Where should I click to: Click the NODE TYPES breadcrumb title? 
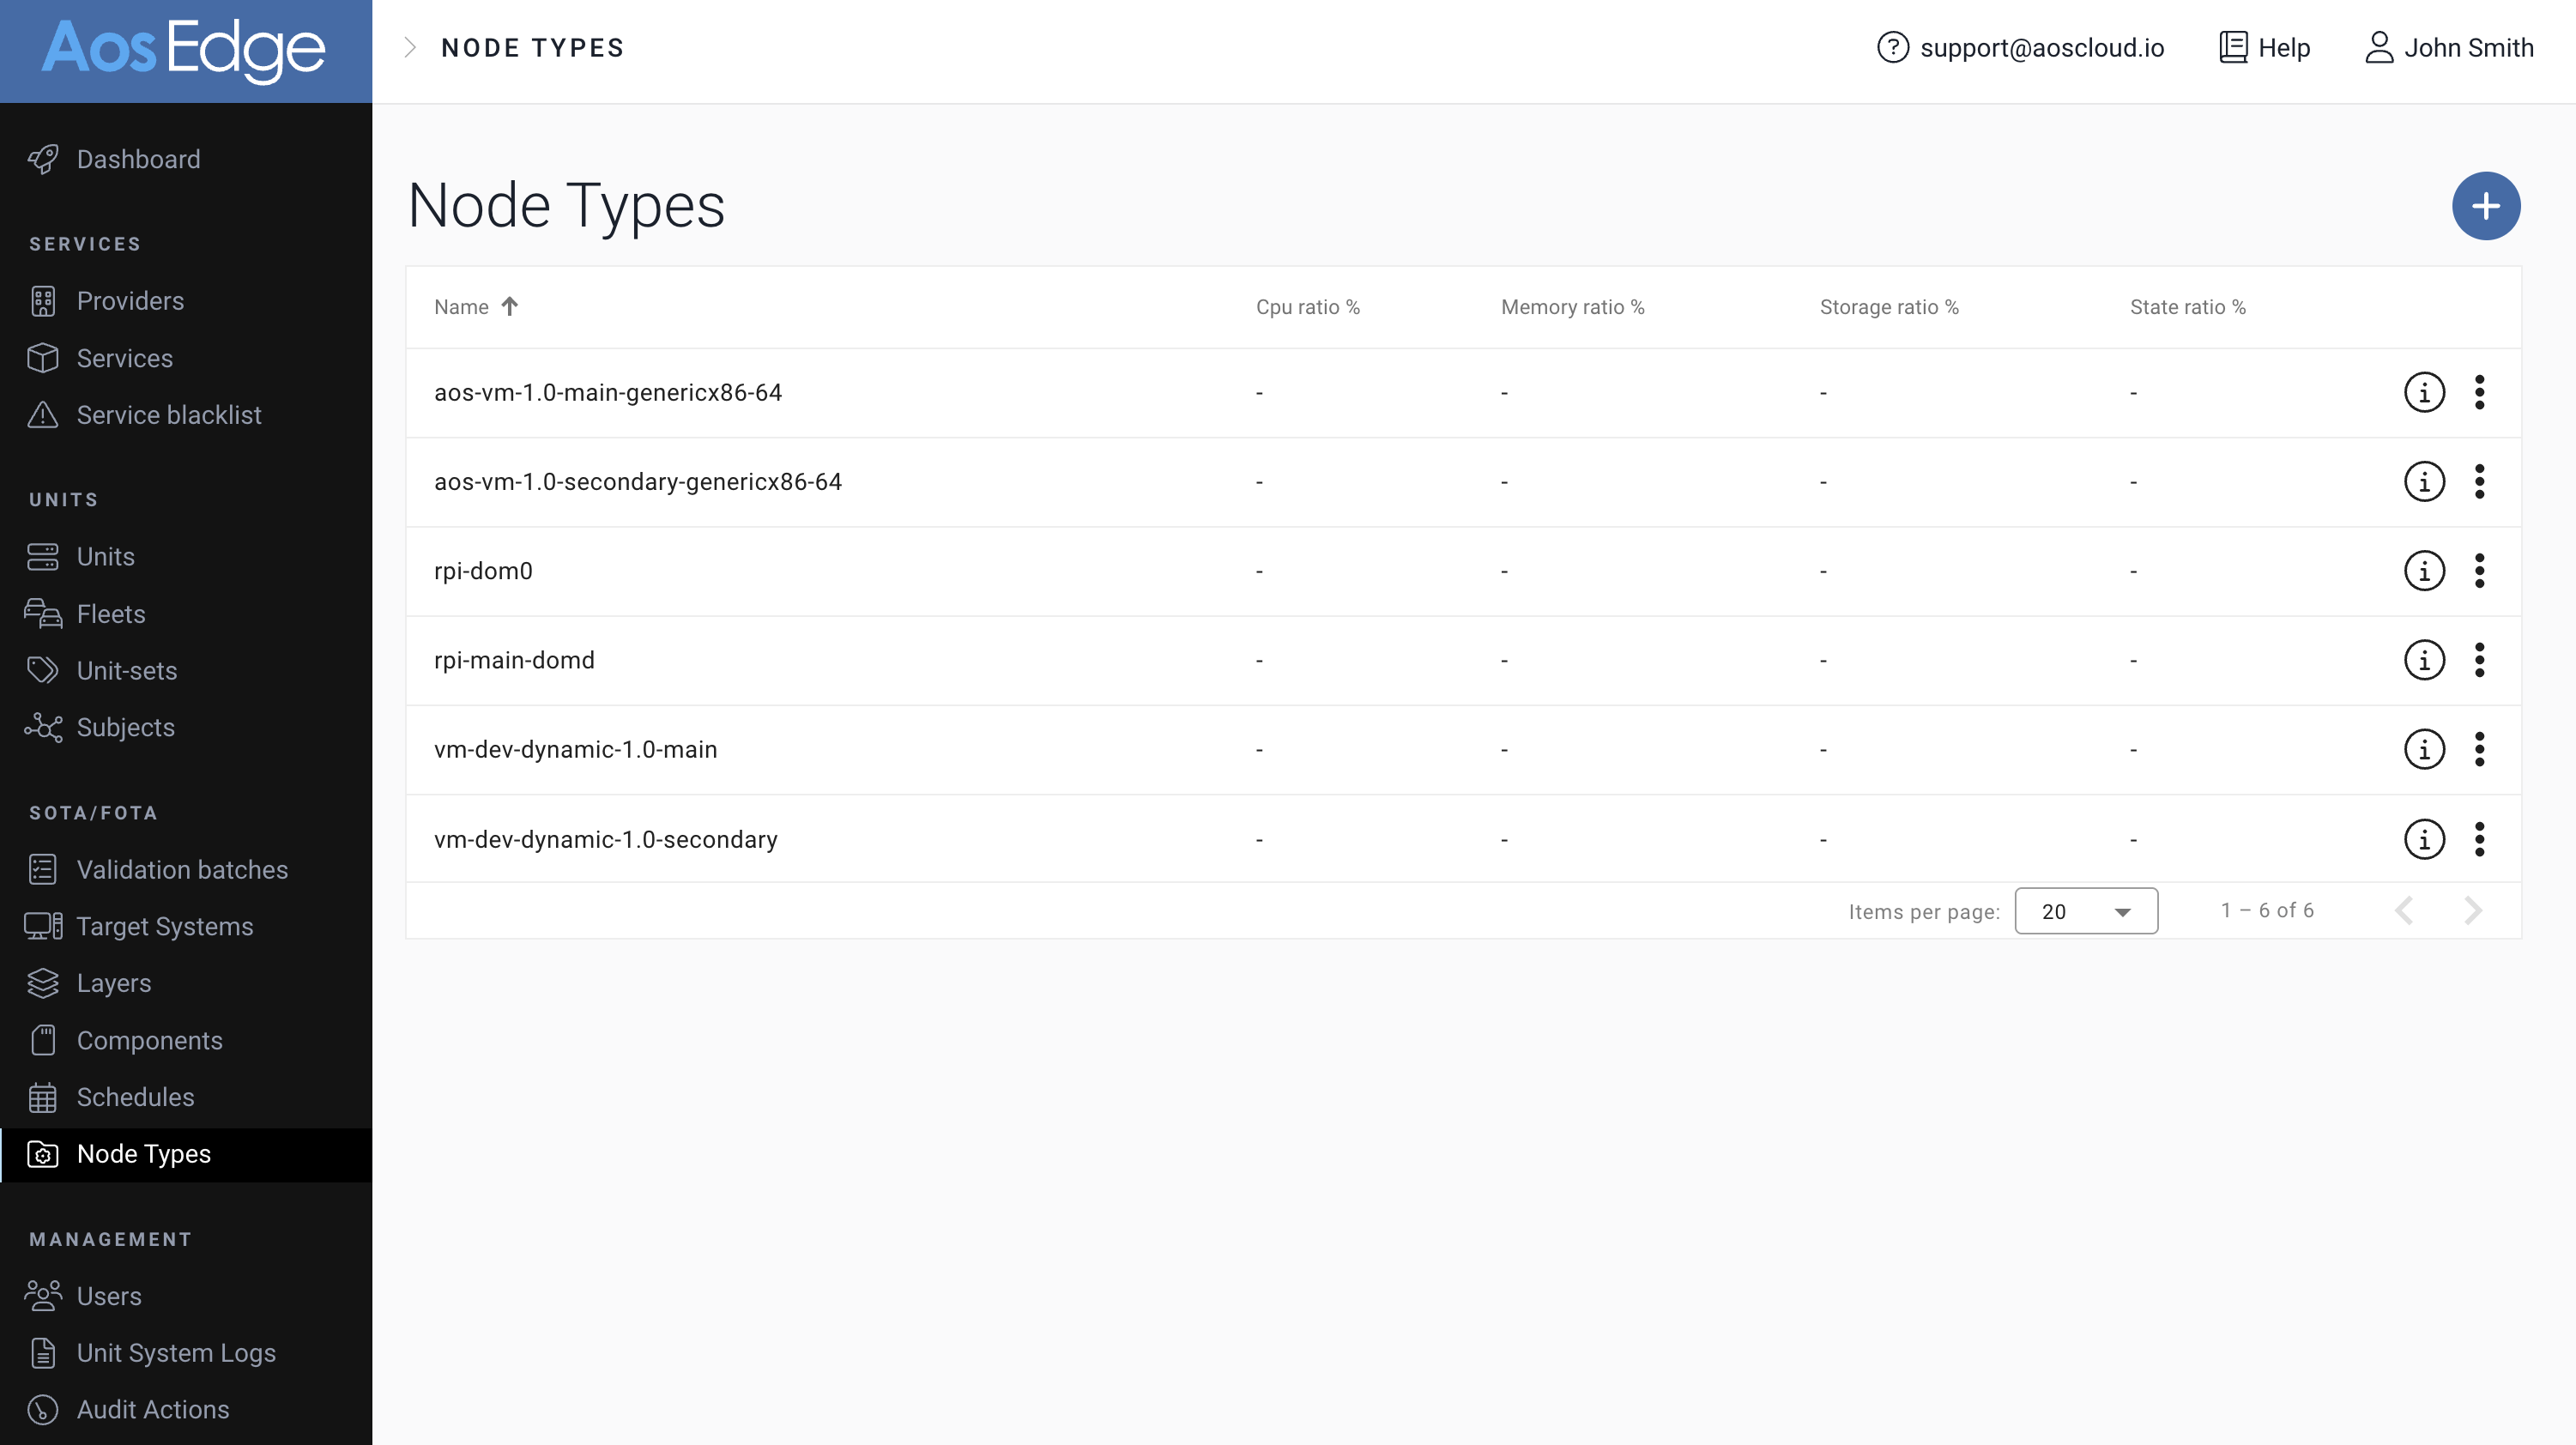tap(533, 47)
